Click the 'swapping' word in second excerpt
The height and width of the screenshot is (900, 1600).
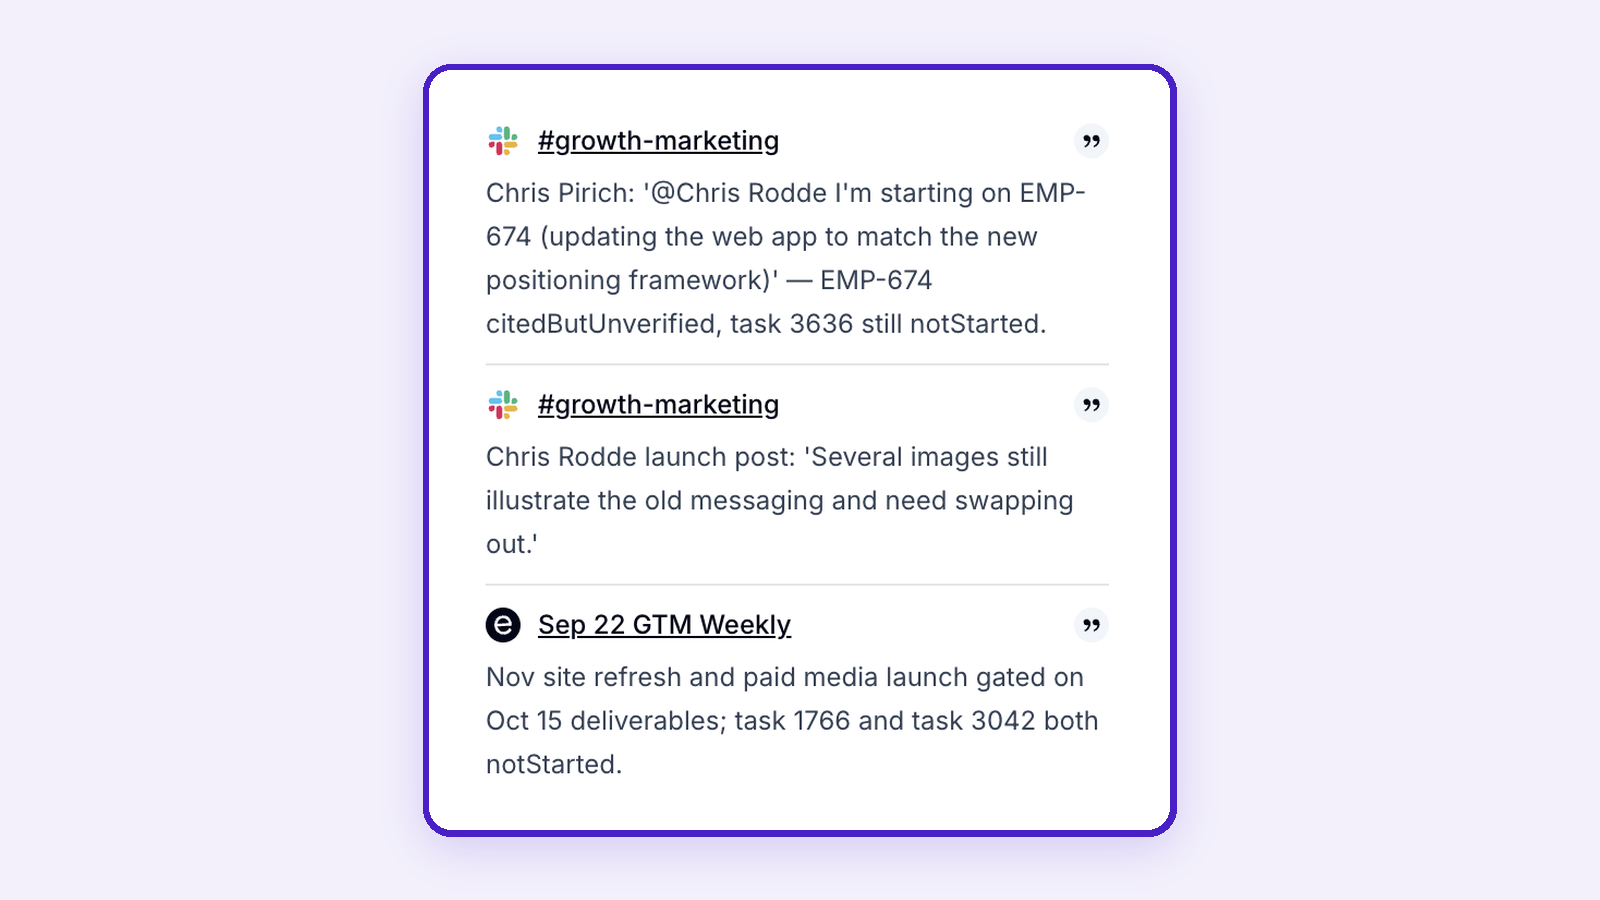pos(1014,501)
